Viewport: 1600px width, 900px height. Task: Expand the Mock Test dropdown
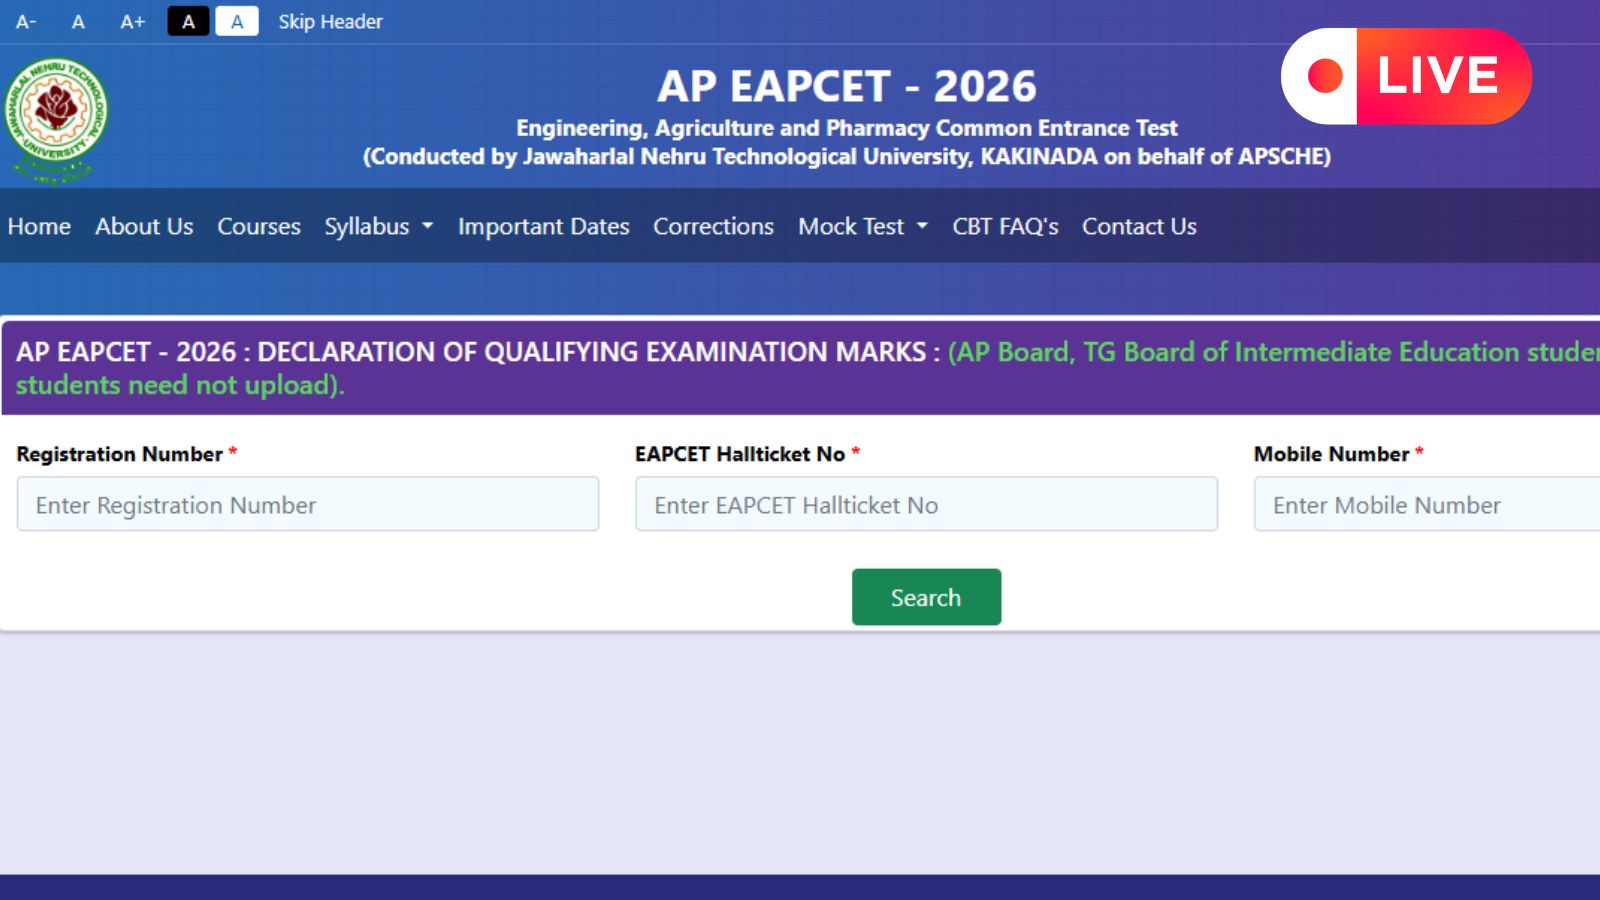(863, 226)
